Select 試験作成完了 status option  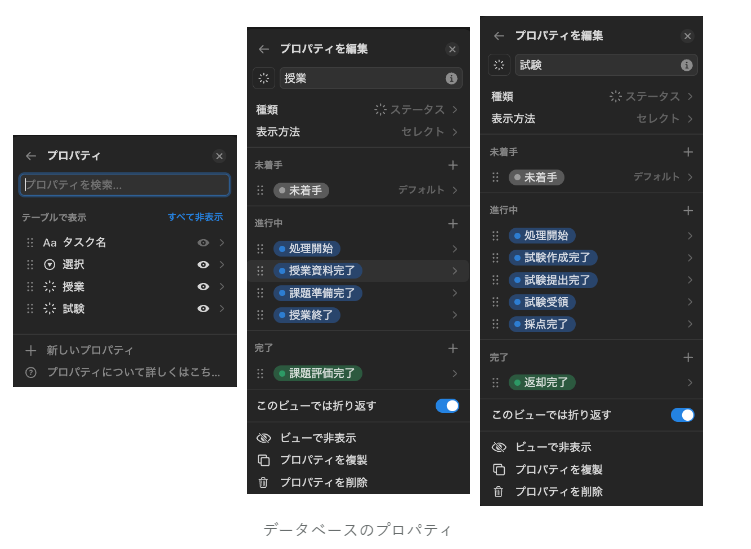click(592, 258)
